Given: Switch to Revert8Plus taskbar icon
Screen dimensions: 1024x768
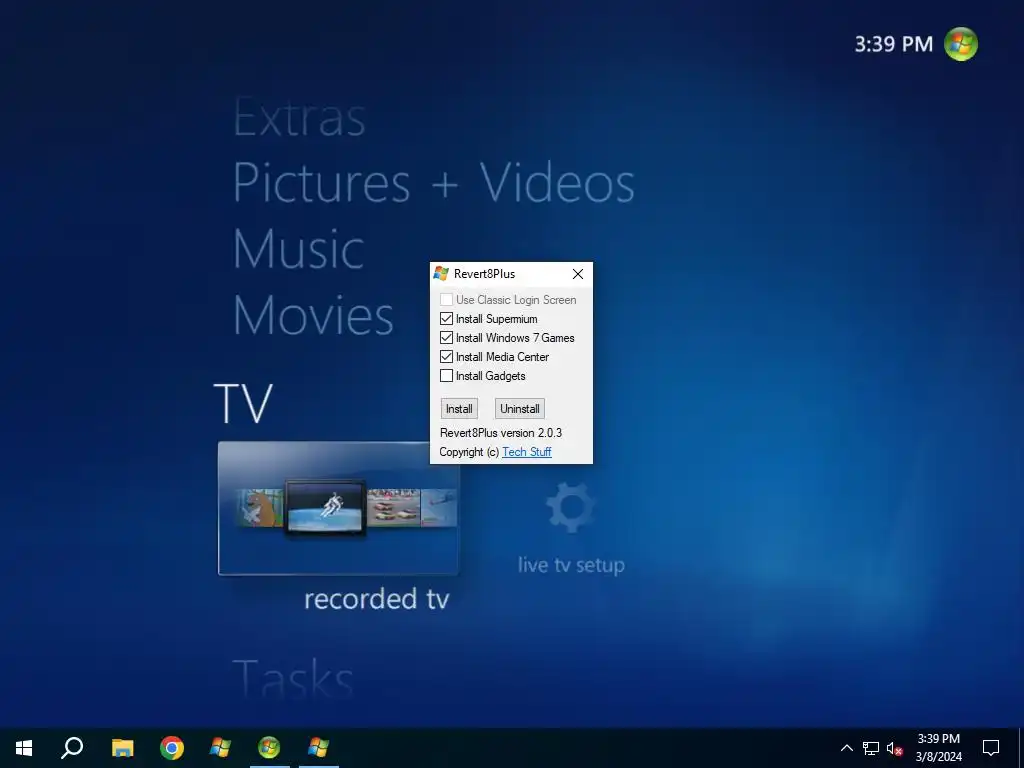Looking at the screenshot, I should pos(319,748).
